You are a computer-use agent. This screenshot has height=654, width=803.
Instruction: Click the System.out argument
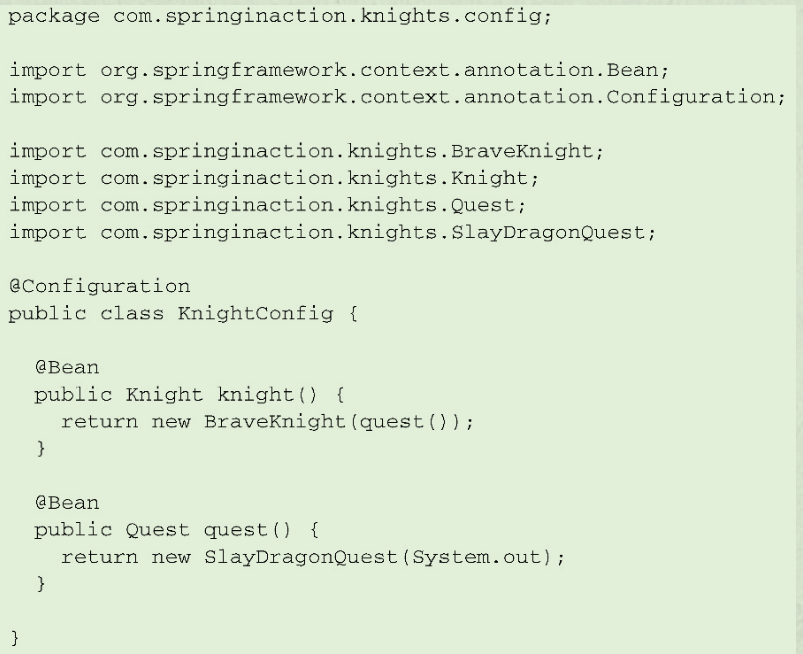[477, 557]
